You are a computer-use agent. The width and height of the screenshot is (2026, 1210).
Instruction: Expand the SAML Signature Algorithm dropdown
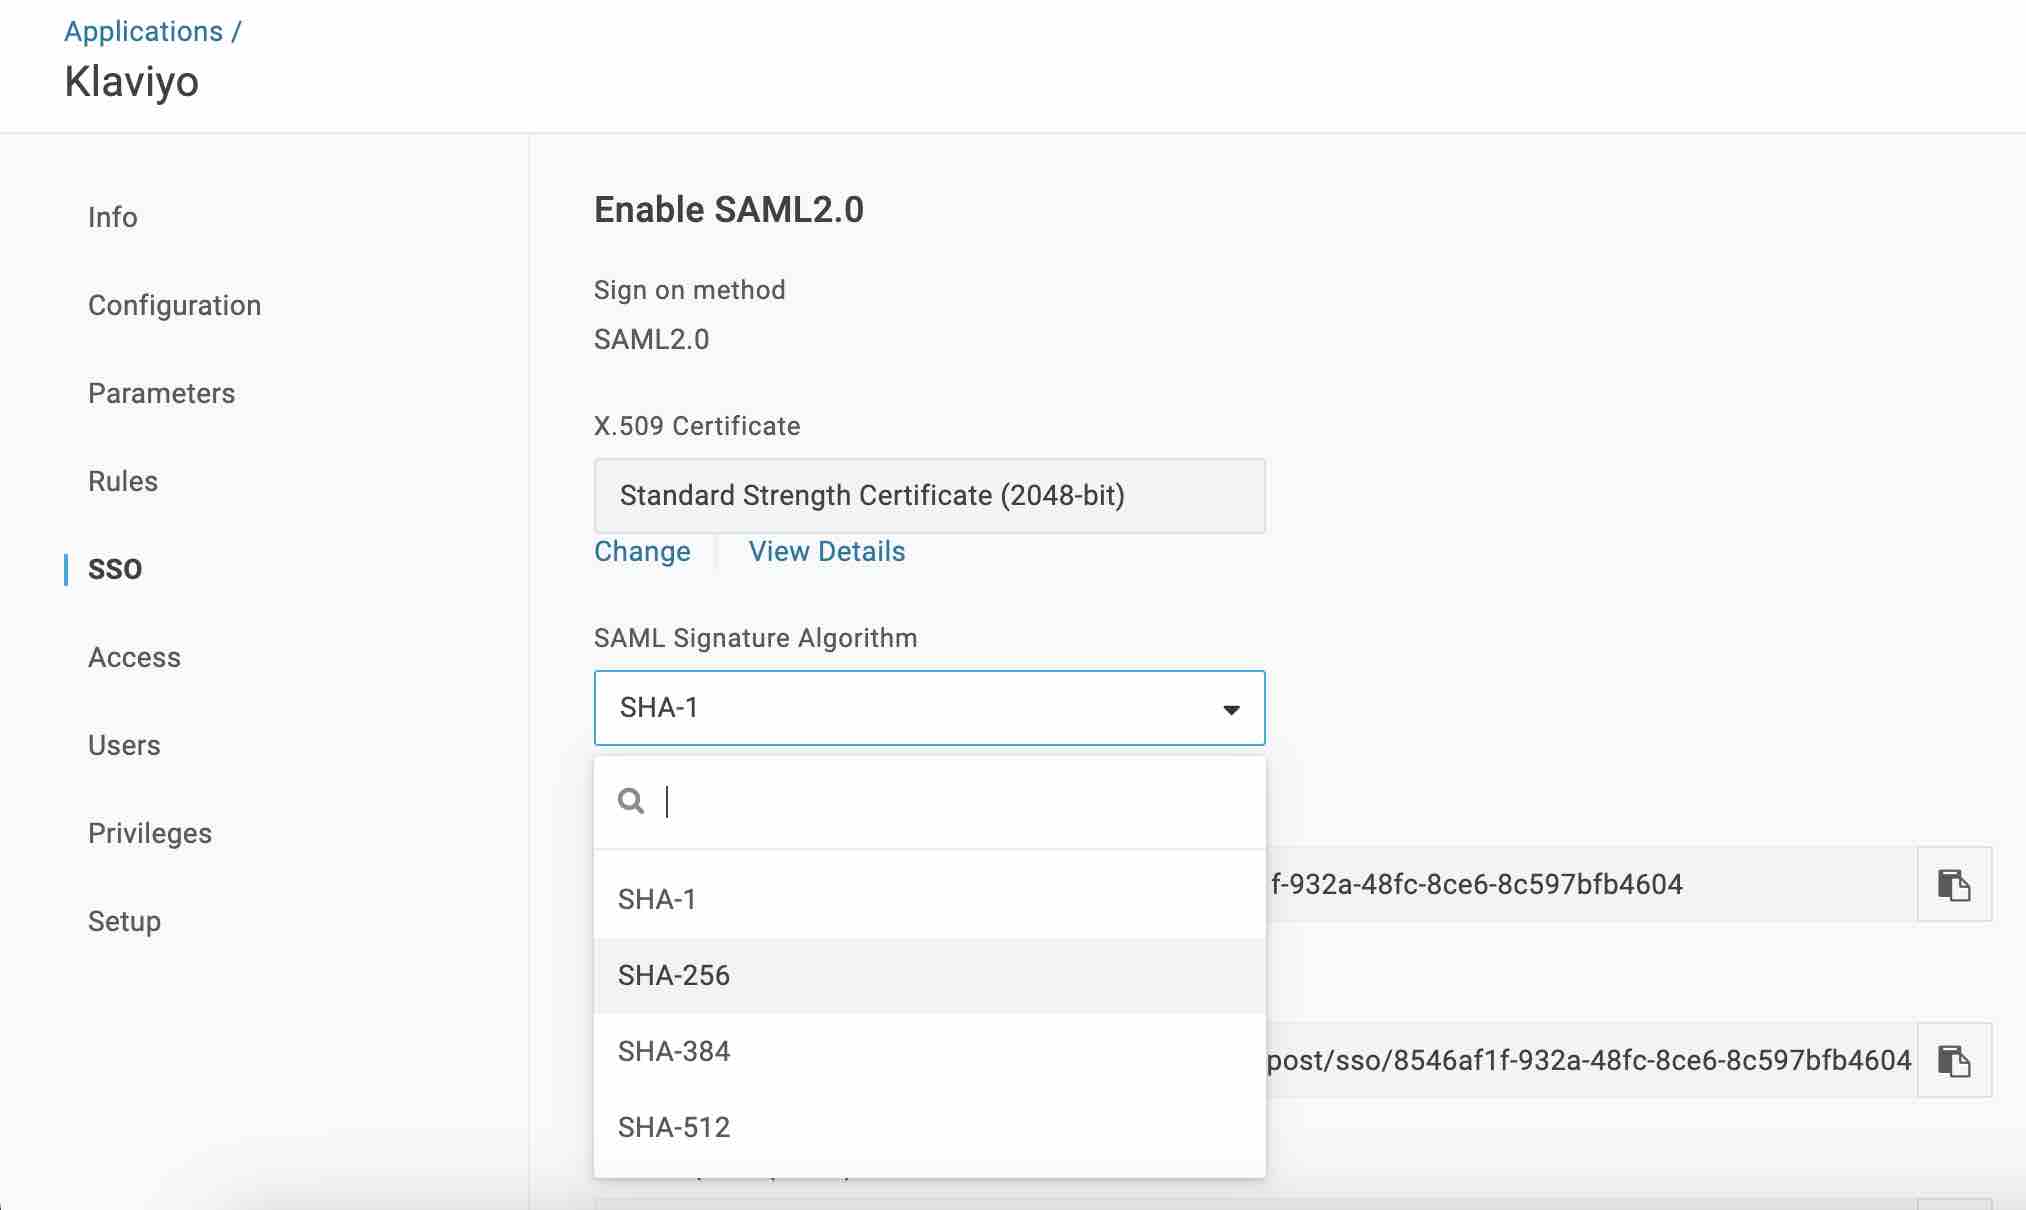point(929,707)
